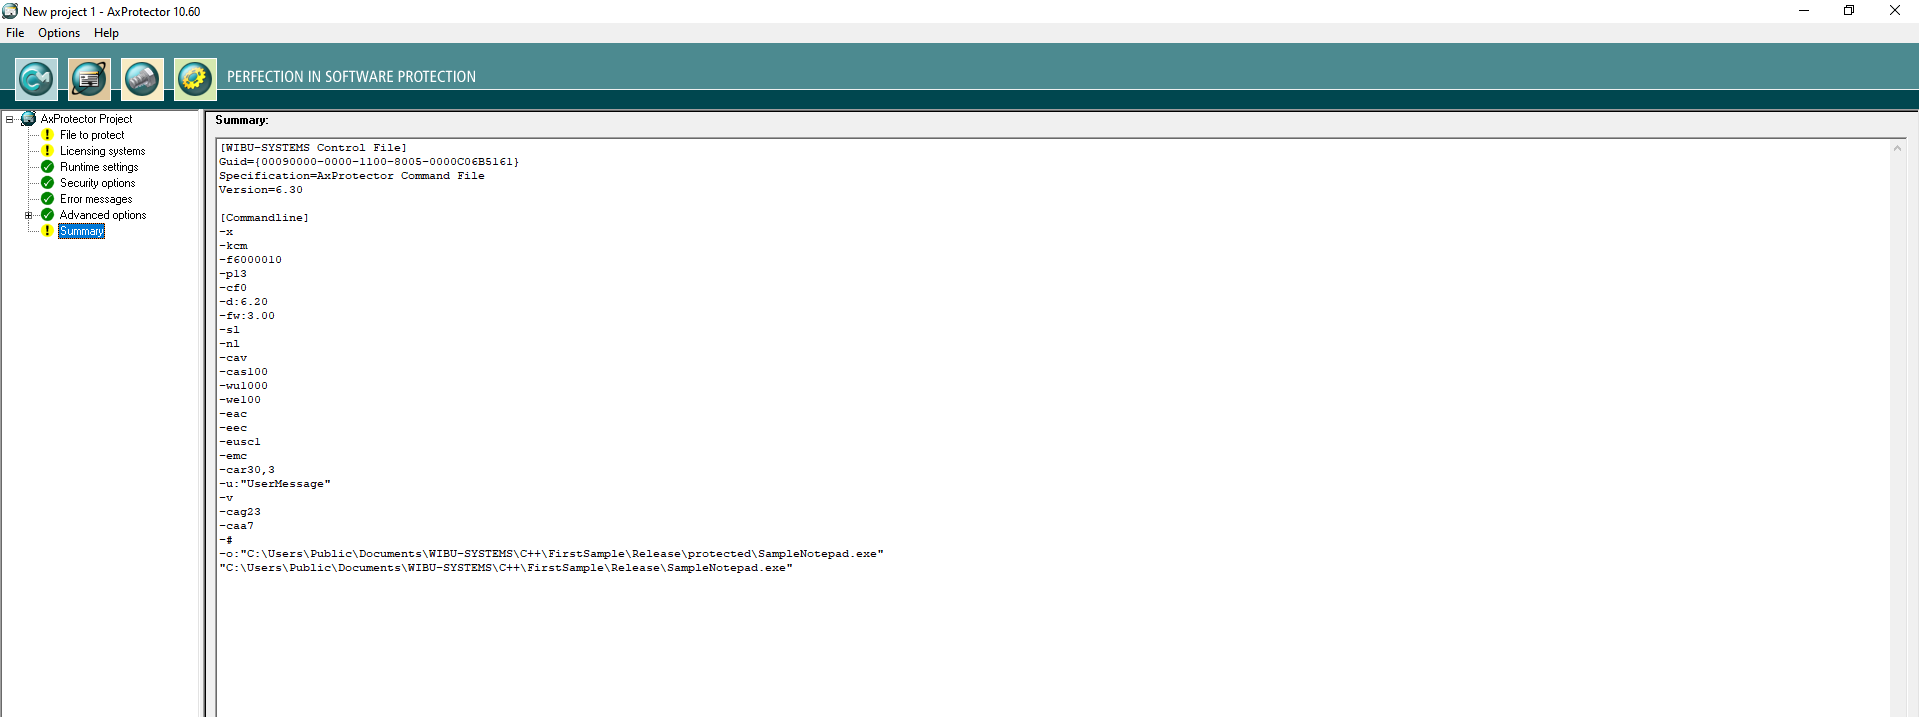The height and width of the screenshot is (717, 1919).
Task: Open the File menu
Action: pos(15,33)
